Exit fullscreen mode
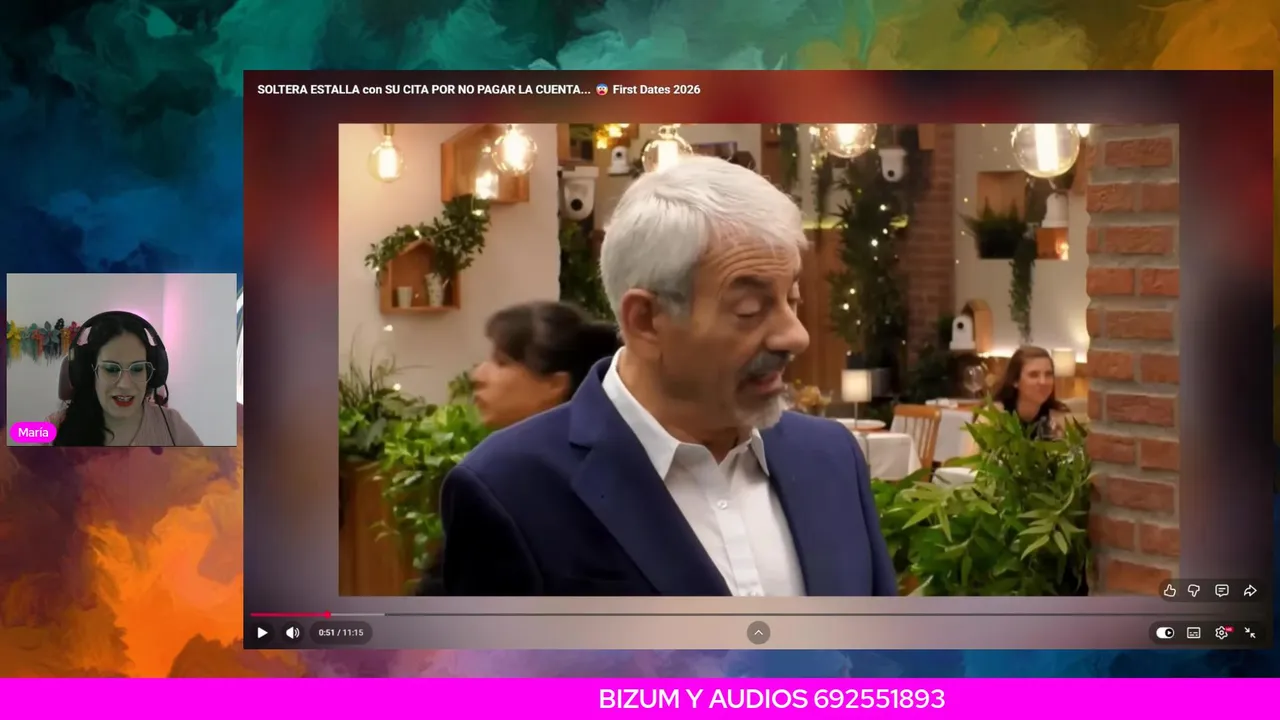Image resolution: width=1280 pixels, height=720 pixels. click(x=1249, y=633)
